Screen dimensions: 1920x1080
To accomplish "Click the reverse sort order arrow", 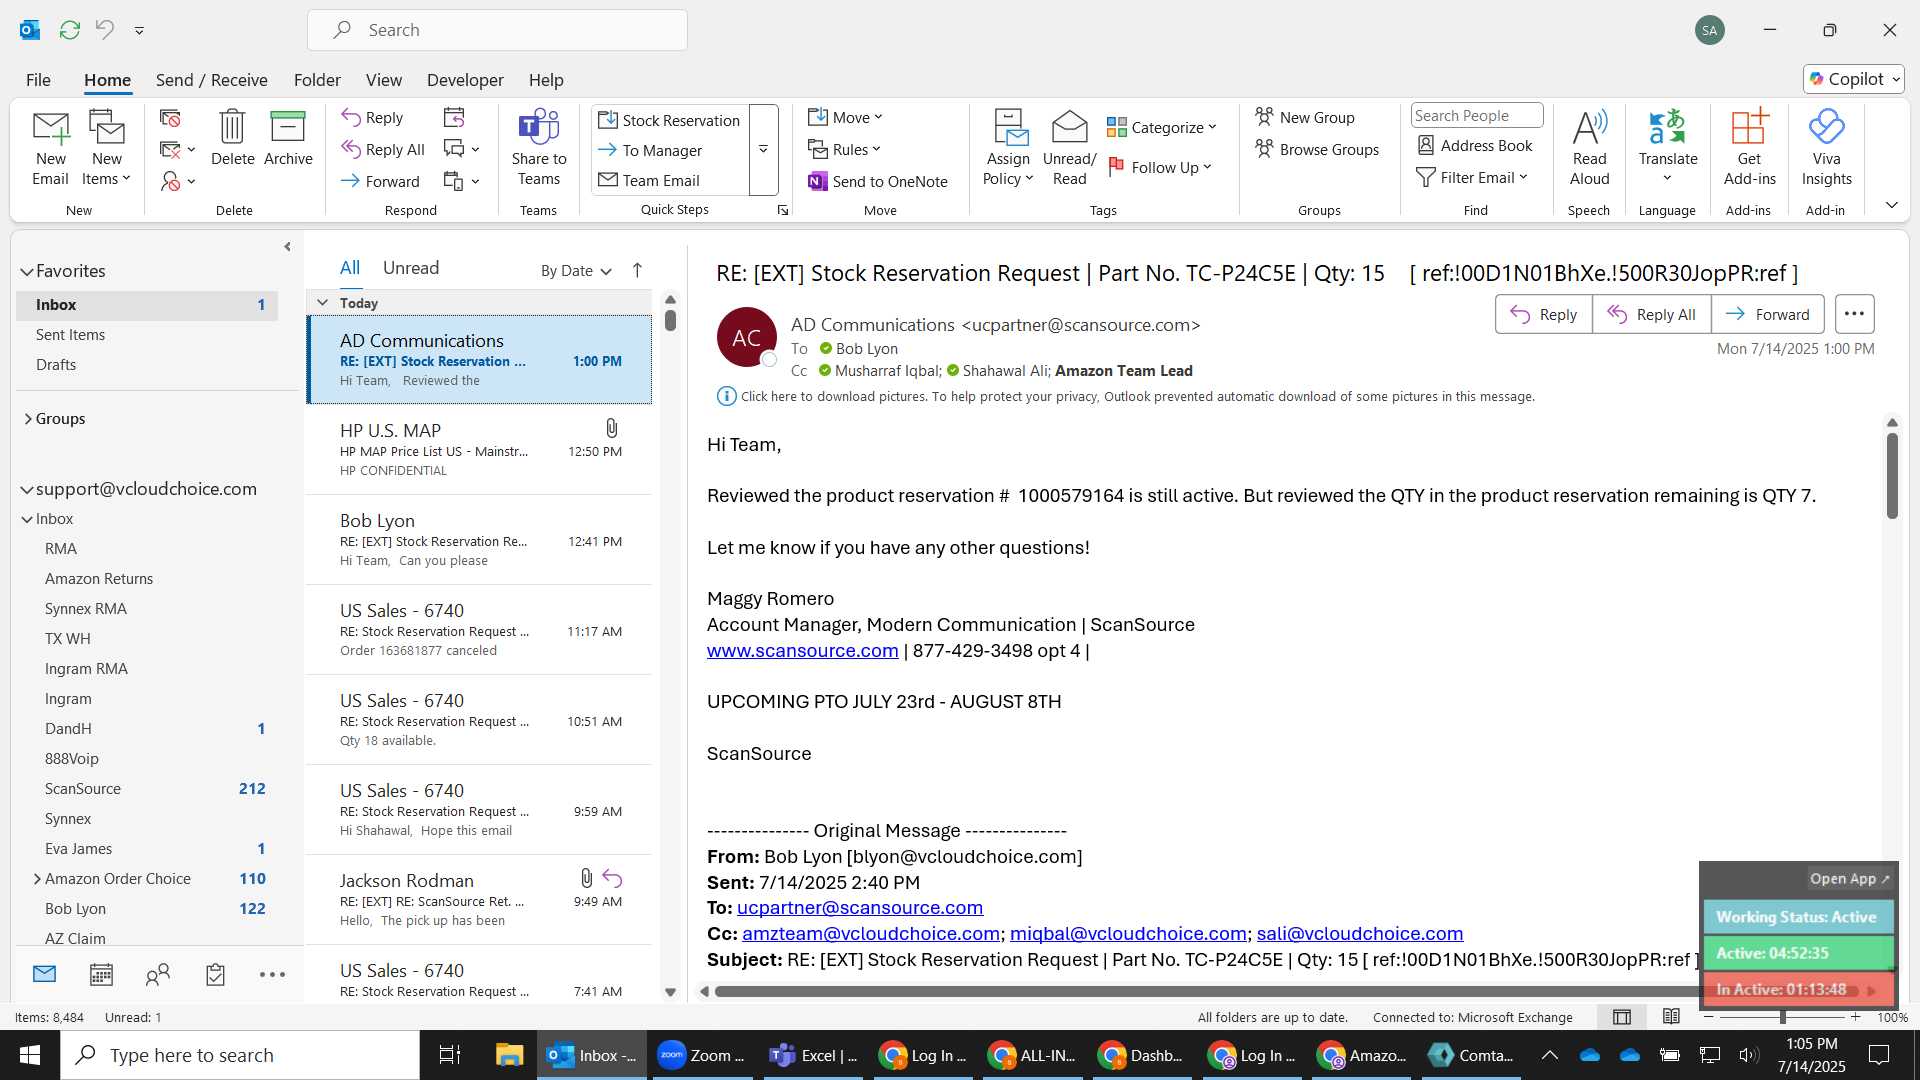I will (x=637, y=270).
